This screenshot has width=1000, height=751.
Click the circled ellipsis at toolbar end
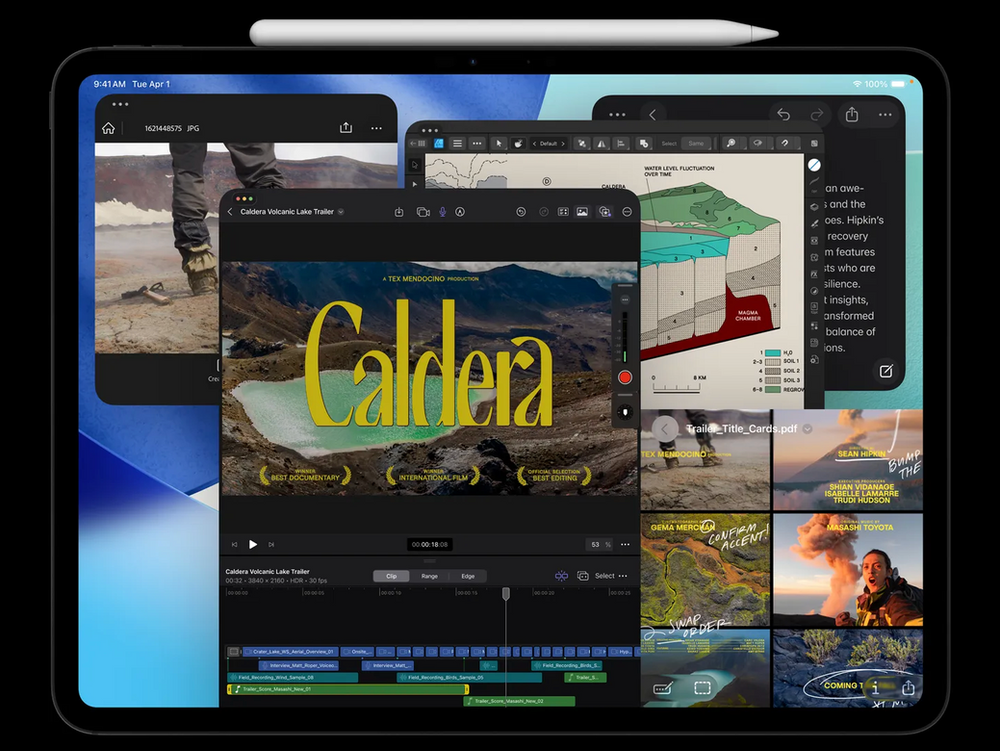coord(627,212)
